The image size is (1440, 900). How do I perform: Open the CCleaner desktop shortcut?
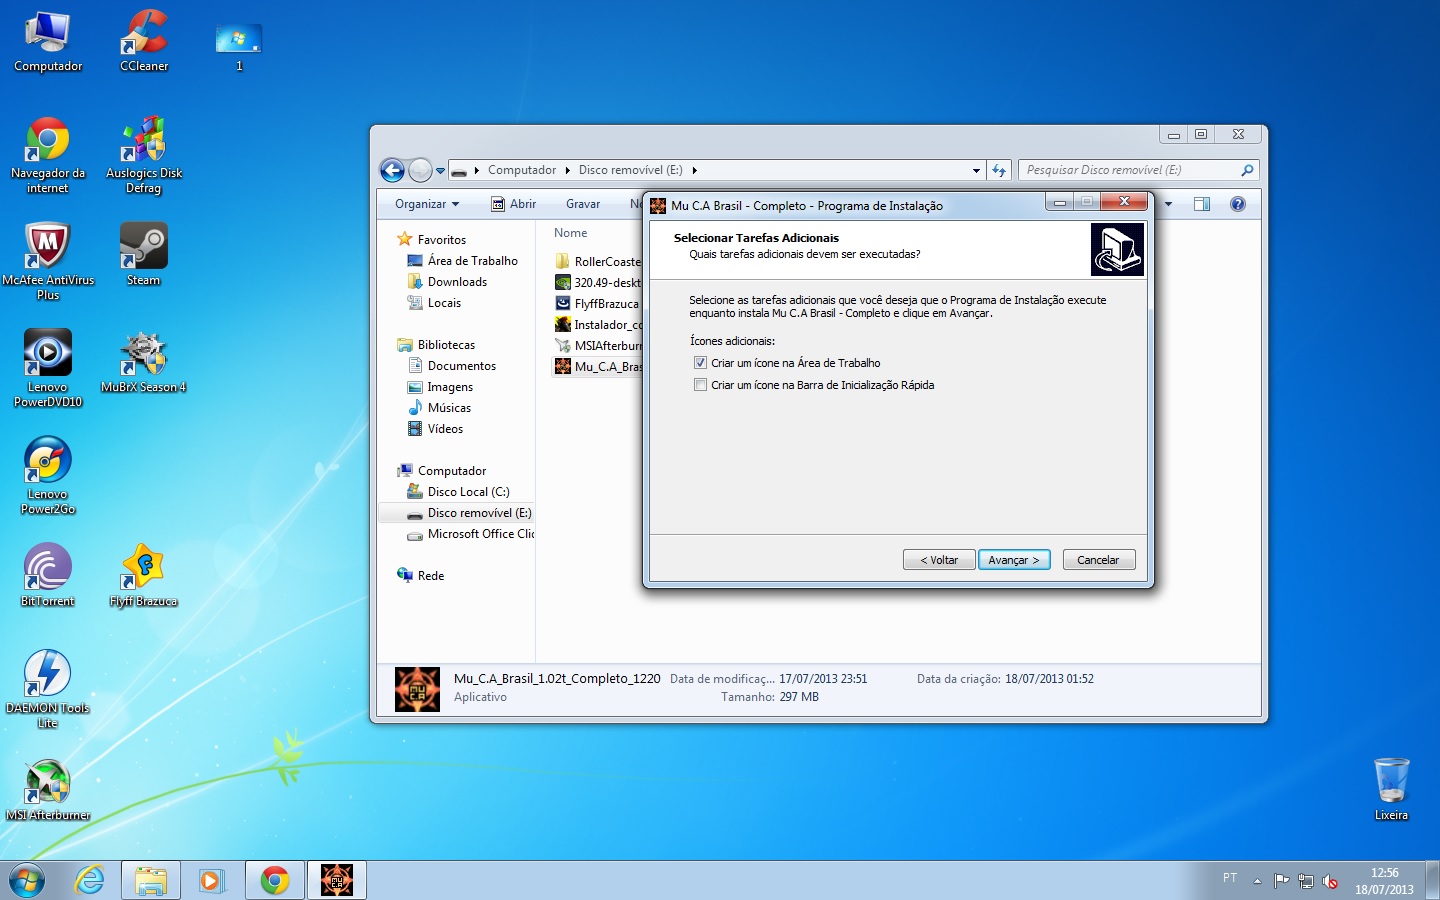click(x=144, y=40)
